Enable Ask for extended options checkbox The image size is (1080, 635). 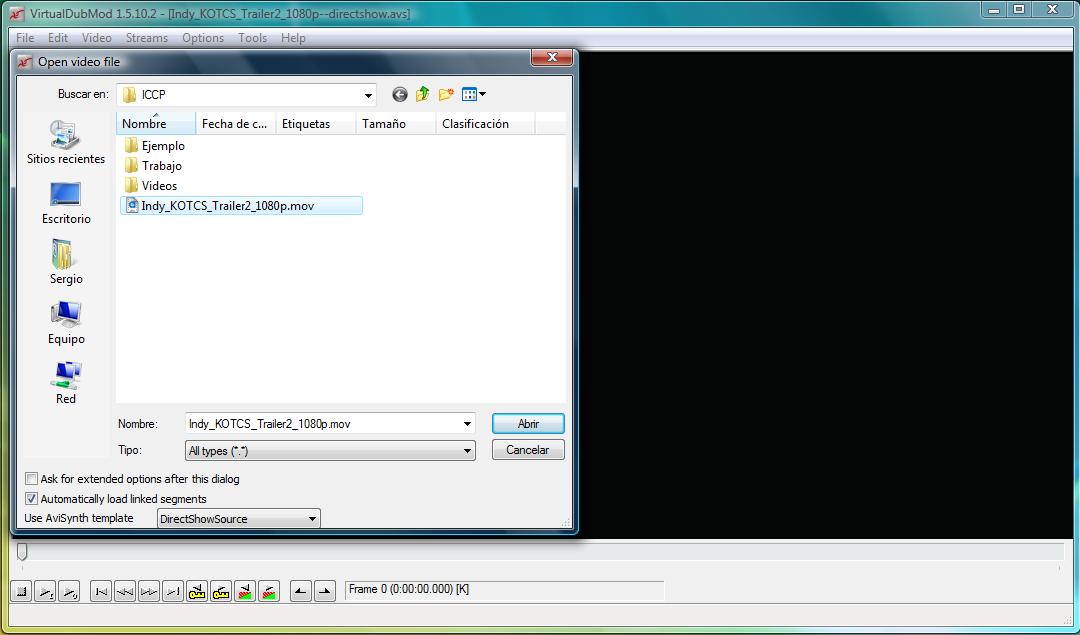coord(32,479)
